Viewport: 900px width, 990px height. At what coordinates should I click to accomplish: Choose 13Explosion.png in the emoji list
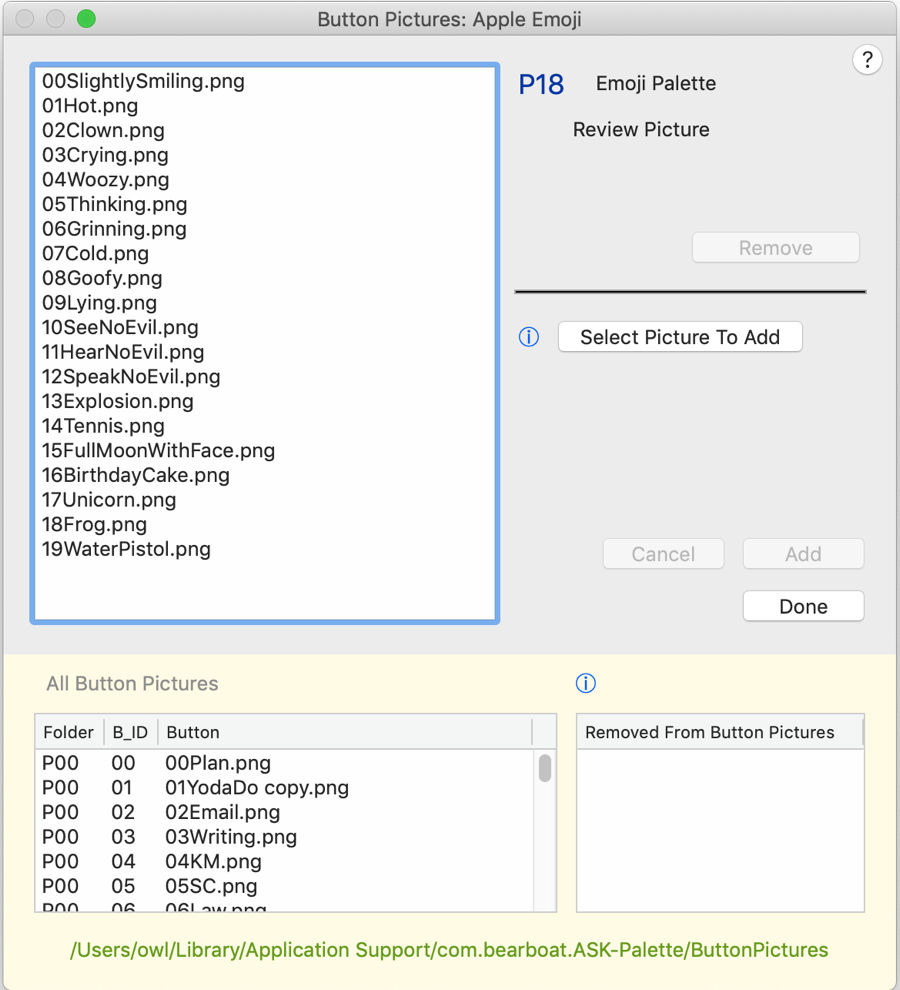click(118, 401)
